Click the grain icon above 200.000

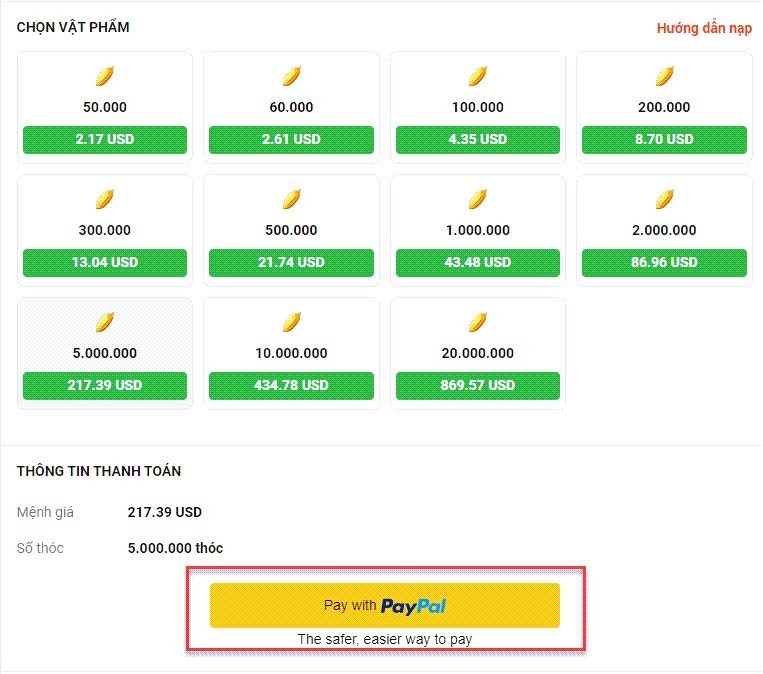click(x=664, y=76)
